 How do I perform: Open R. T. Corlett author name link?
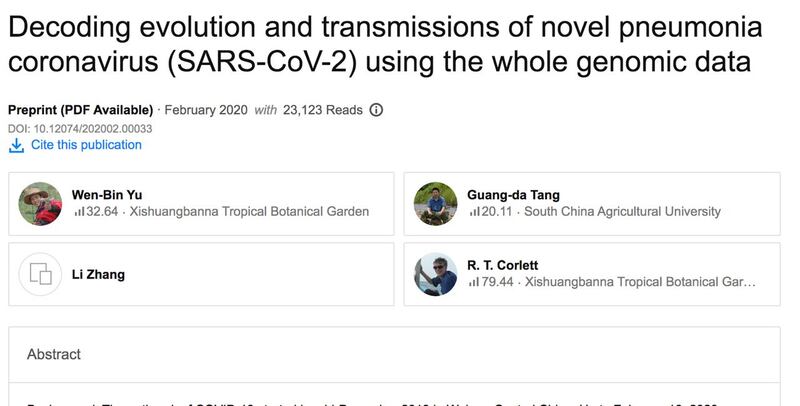pyautogui.click(x=503, y=265)
